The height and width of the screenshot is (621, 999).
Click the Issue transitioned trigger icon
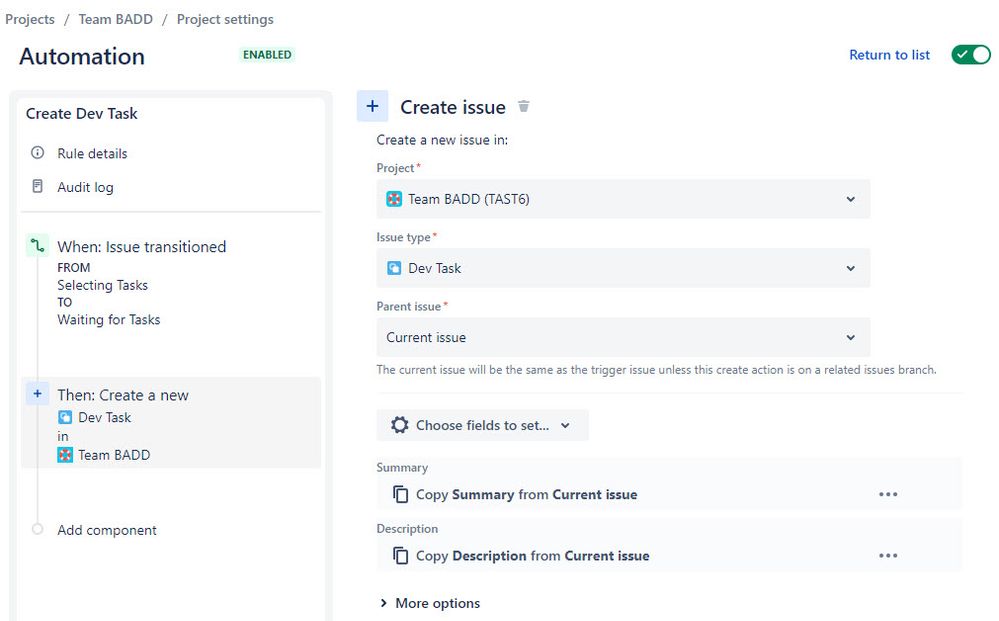click(38, 246)
